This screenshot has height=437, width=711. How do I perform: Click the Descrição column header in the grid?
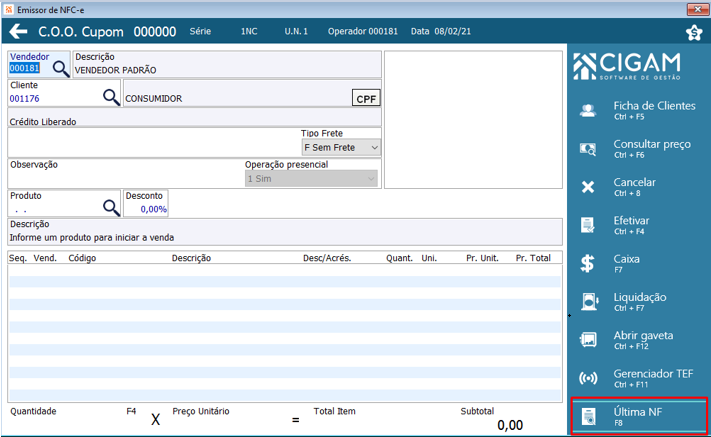pos(191,258)
